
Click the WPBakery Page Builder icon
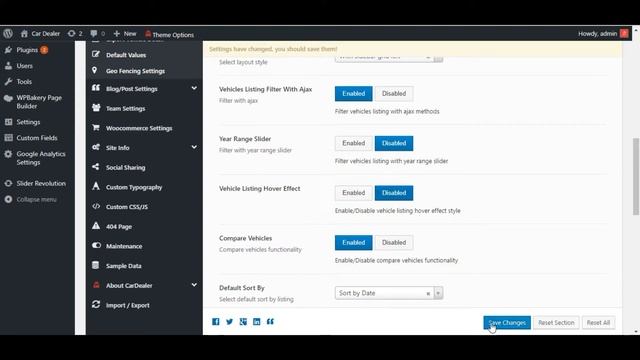[x=8, y=98]
